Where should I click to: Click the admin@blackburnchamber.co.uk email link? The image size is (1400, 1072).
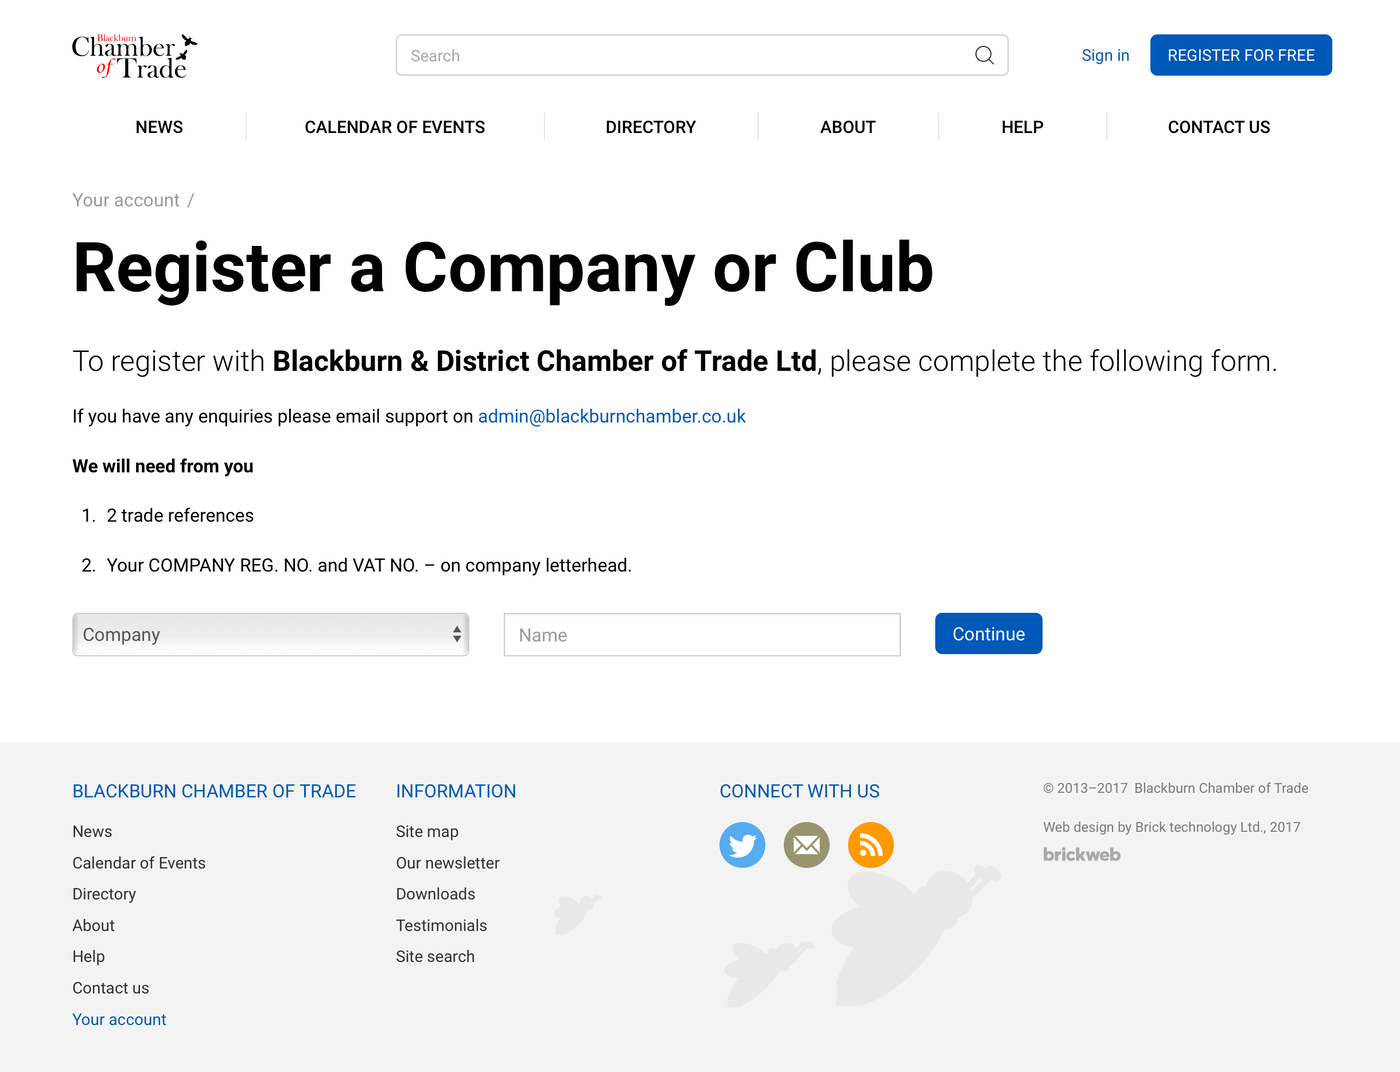(x=611, y=417)
